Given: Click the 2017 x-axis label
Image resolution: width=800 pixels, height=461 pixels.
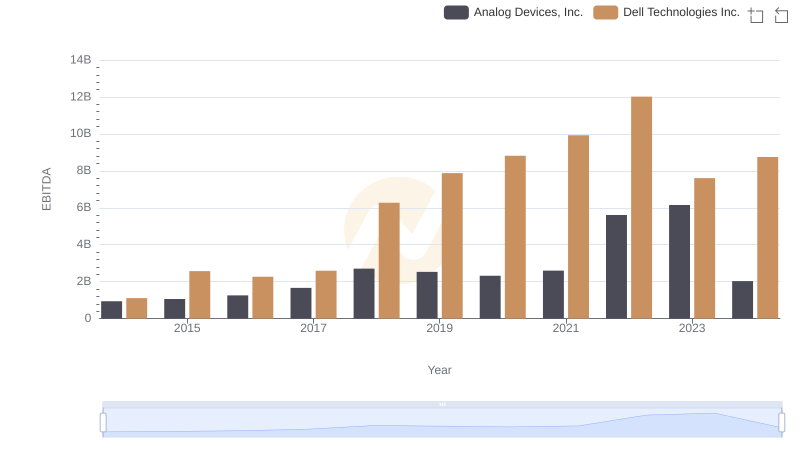Looking at the screenshot, I should [313, 328].
